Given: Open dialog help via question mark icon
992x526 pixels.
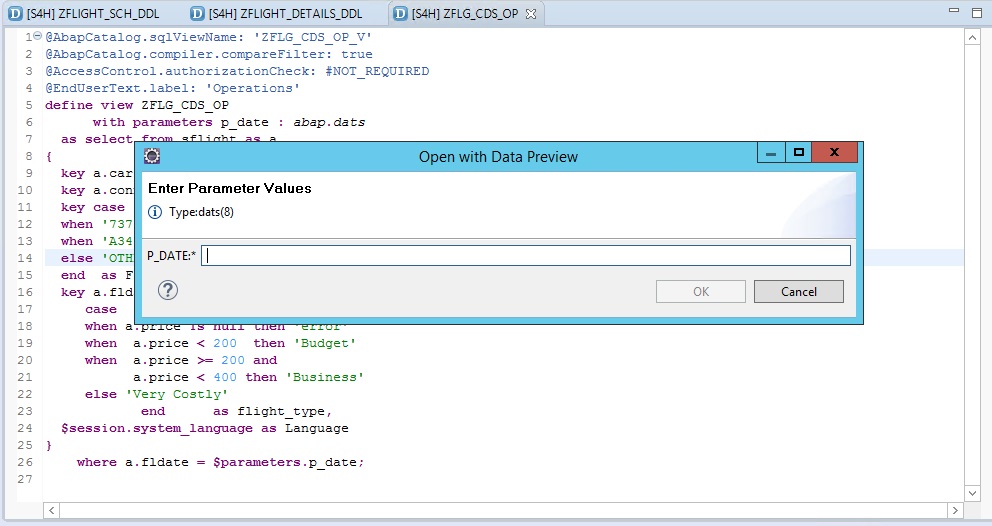Looking at the screenshot, I should click(168, 291).
